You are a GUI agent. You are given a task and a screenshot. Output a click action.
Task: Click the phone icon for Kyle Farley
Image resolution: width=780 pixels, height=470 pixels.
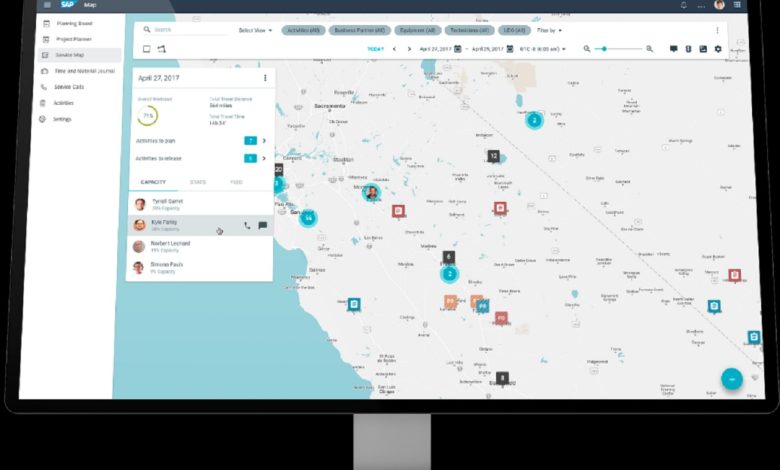[247, 226]
